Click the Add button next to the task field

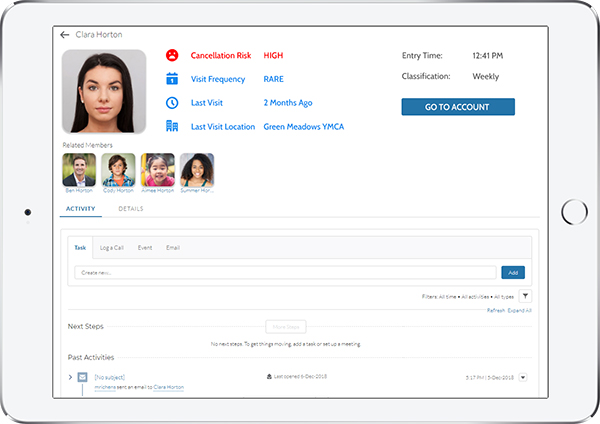click(512, 272)
